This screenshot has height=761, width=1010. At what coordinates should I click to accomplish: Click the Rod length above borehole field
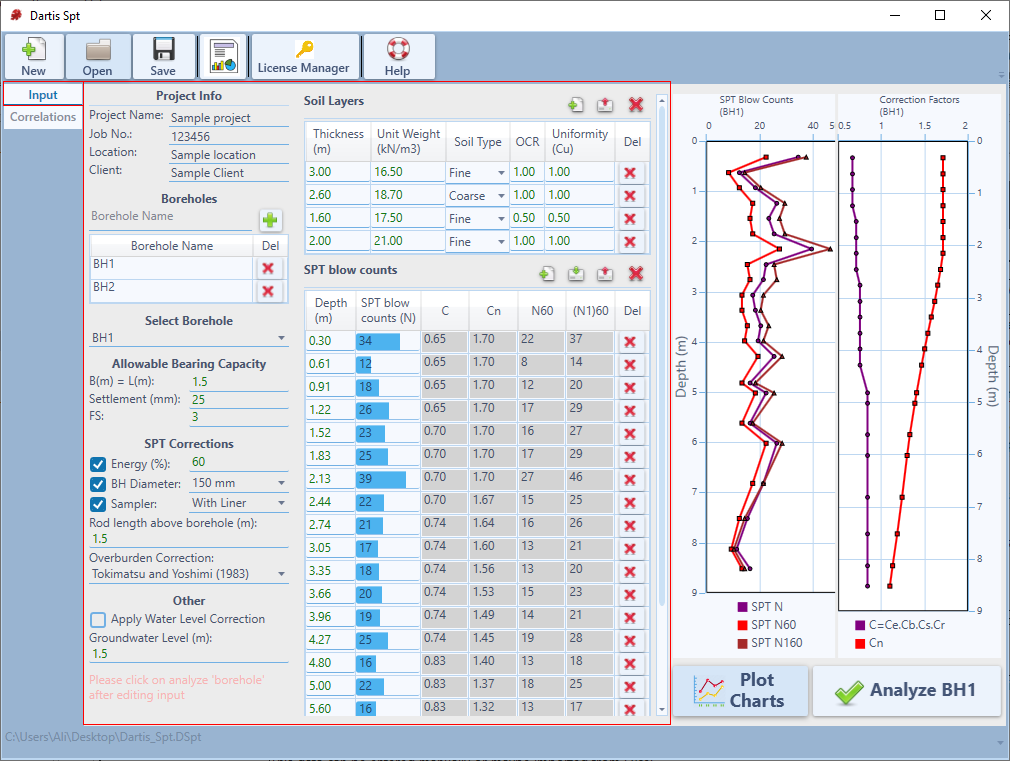click(x=188, y=539)
